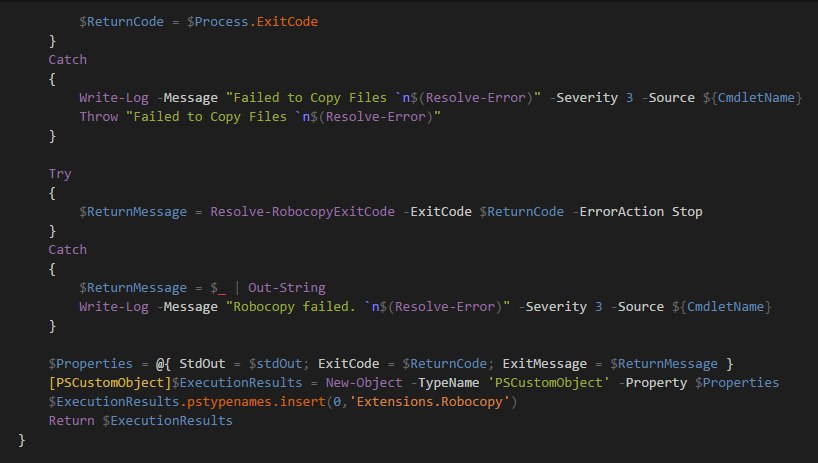818x463 pixels.
Task: Click Write-Log on the Robocopy failed line
Action: [x=114, y=307]
